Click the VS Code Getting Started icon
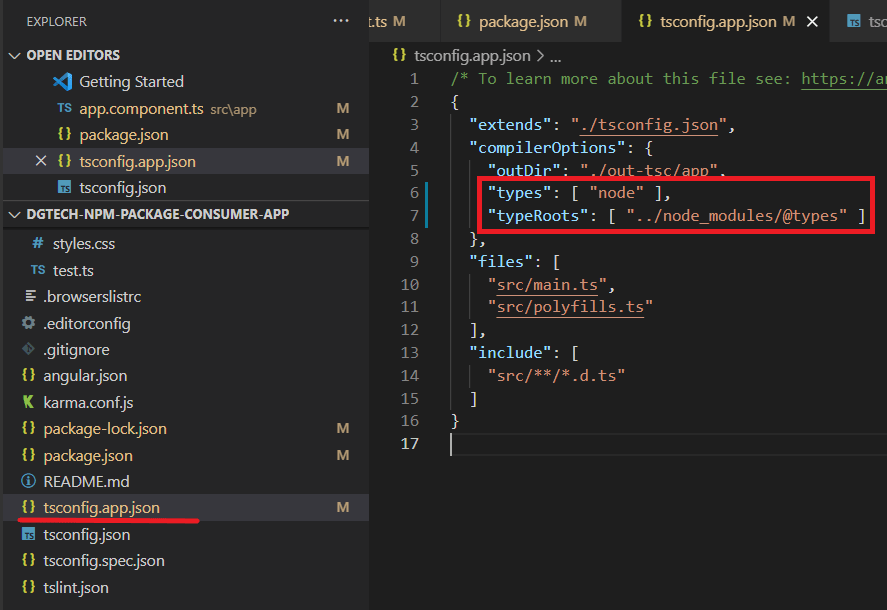The width and height of the screenshot is (887, 610). [x=63, y=82]
